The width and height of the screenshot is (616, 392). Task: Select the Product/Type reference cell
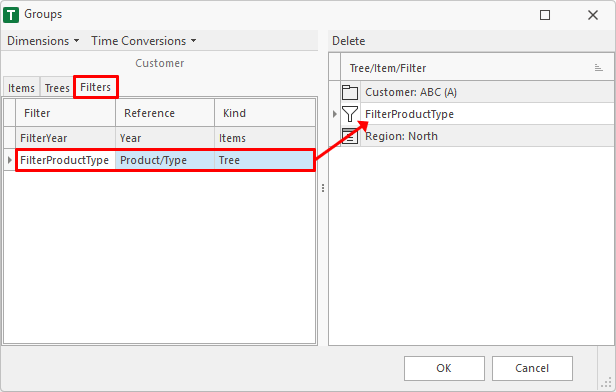coord(165,160)
